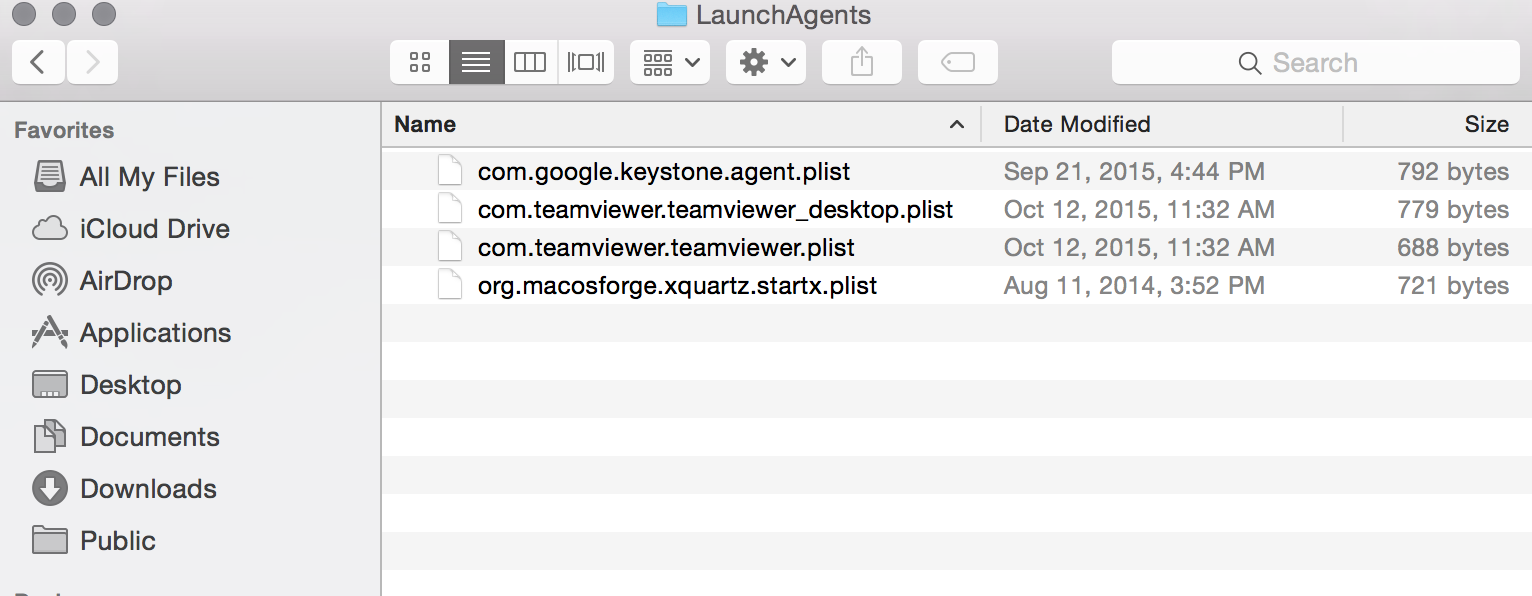This screenshot has height=596, width=1532.
Task: Click the All My Files sidebar icon
Action: click(x=50, y=177)
